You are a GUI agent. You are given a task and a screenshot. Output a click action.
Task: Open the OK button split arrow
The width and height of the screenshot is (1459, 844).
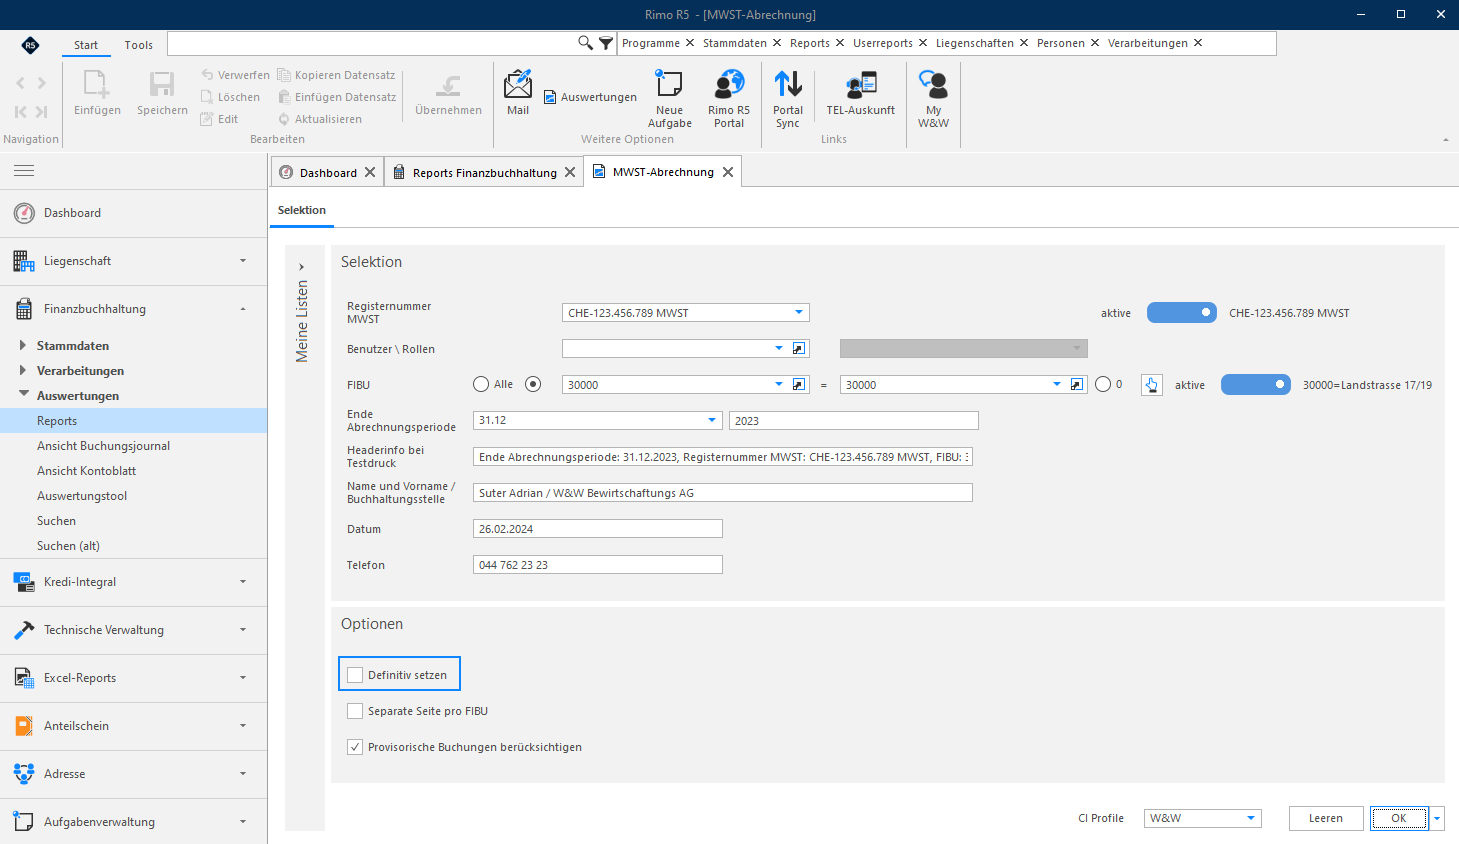[1437, 818]
